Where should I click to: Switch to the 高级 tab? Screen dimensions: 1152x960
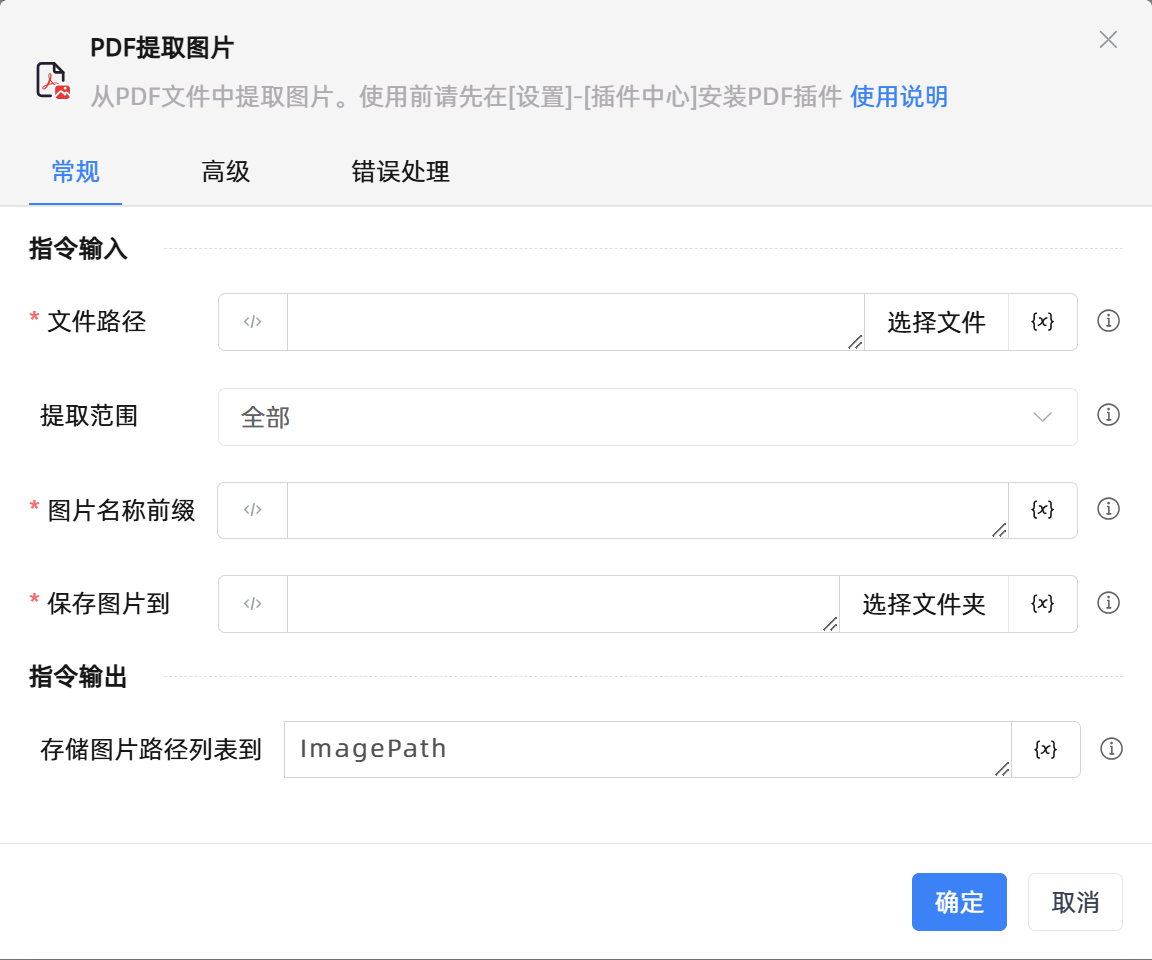point(226,172)
